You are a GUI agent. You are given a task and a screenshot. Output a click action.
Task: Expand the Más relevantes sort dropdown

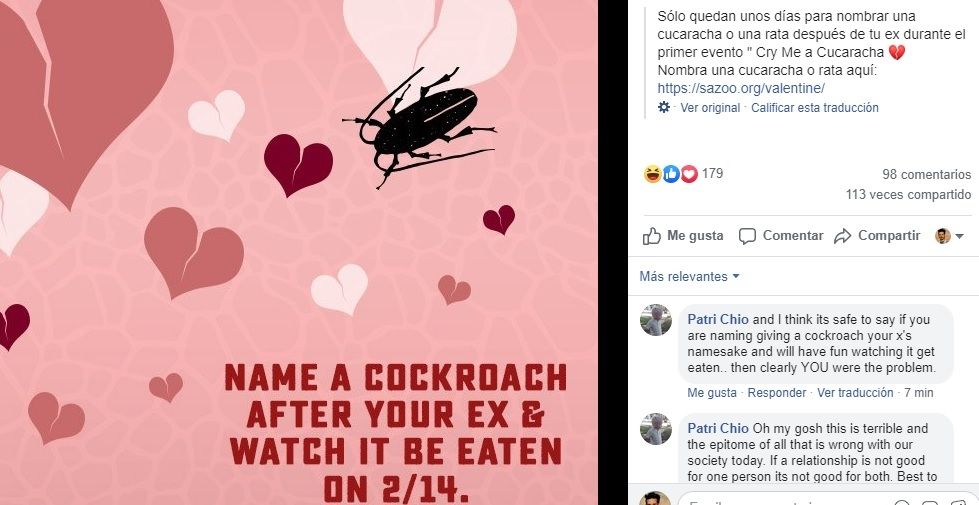(689, 277)
